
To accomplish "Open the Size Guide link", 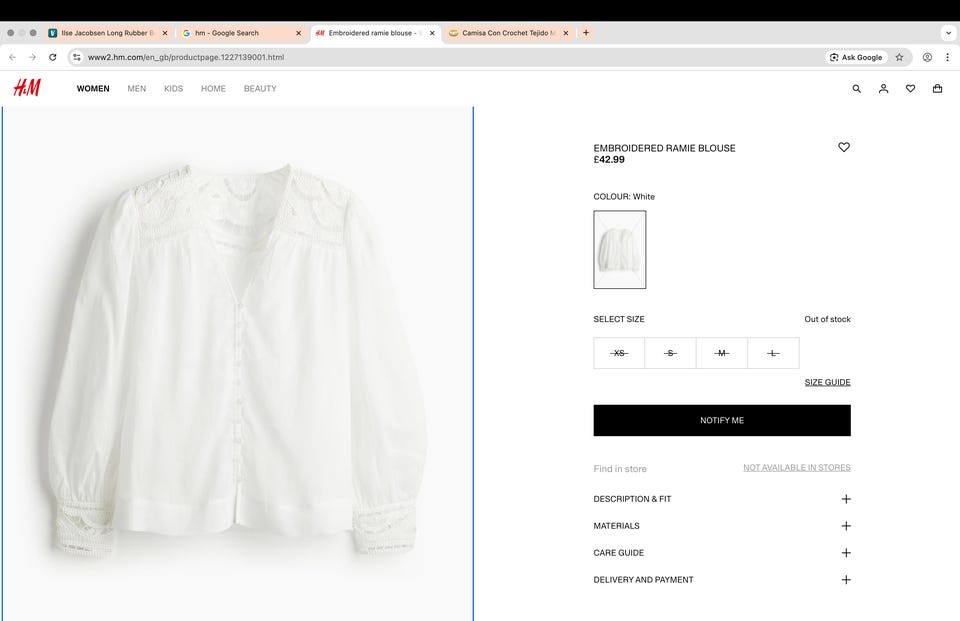I will [x=827, y=382].
